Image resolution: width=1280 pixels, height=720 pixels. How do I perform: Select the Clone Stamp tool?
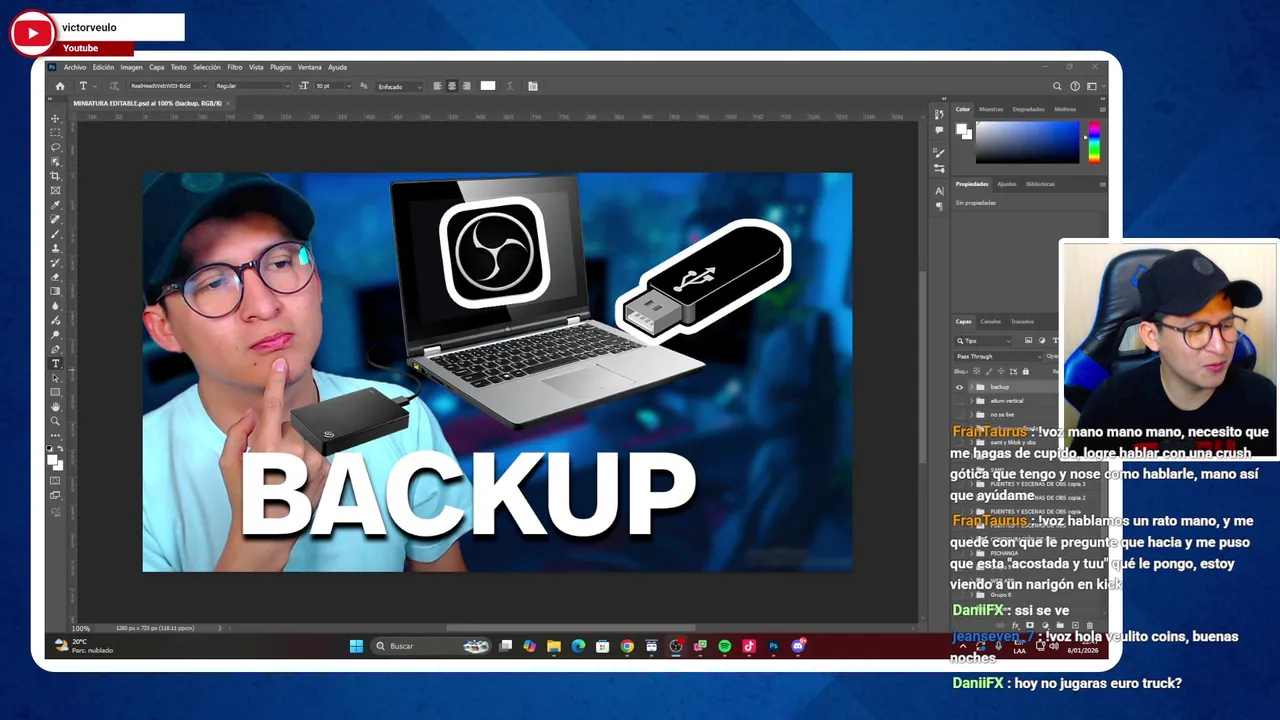(56, 247)
